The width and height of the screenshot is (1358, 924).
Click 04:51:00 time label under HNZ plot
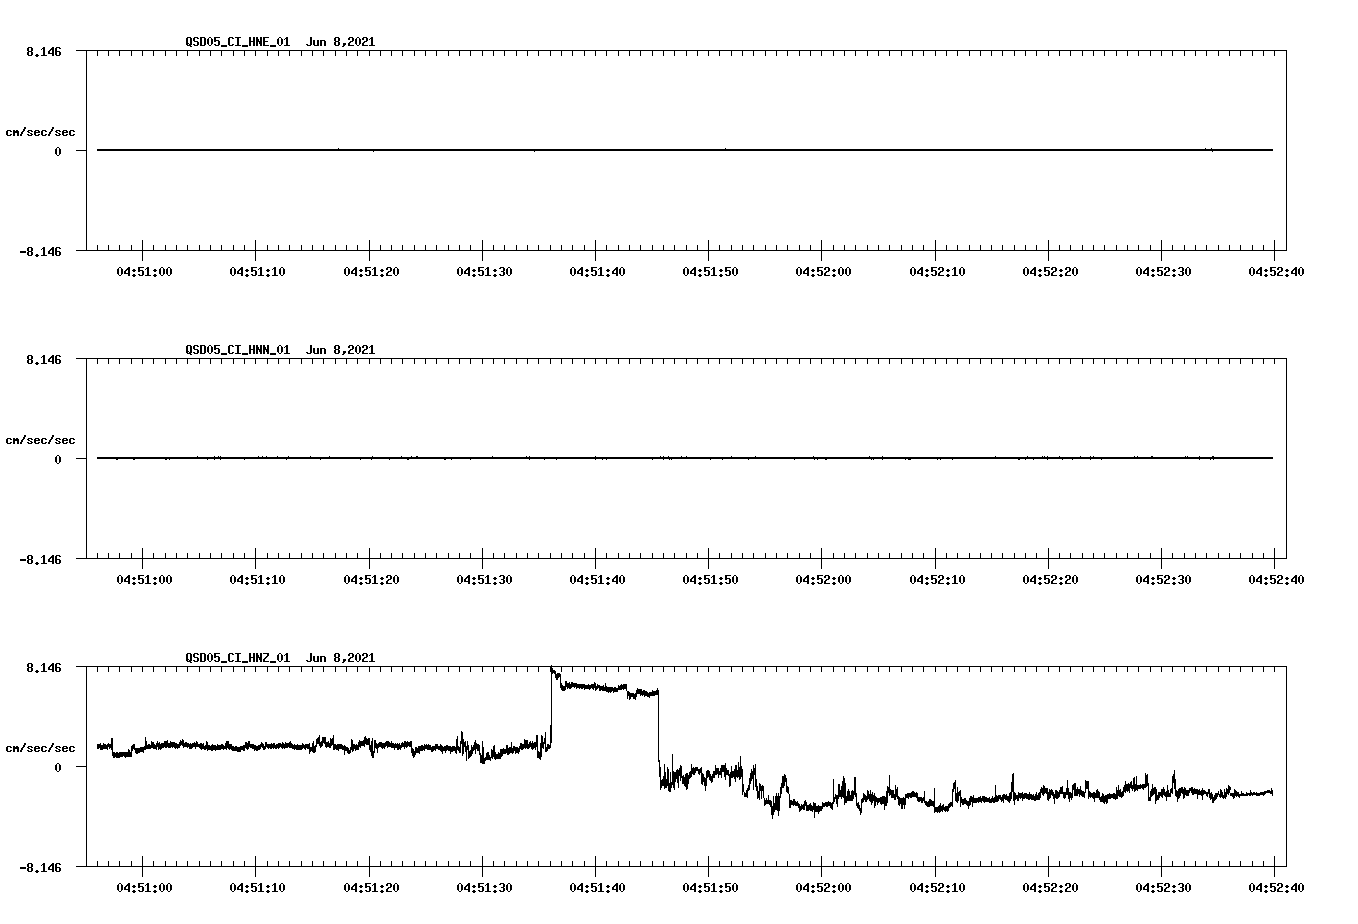point(144,887)
